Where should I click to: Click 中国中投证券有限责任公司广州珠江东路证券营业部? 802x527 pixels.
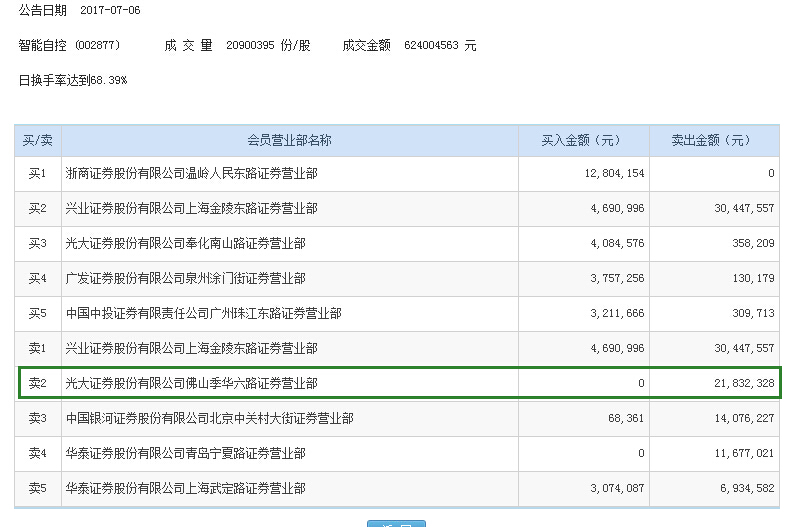point(204,313)
